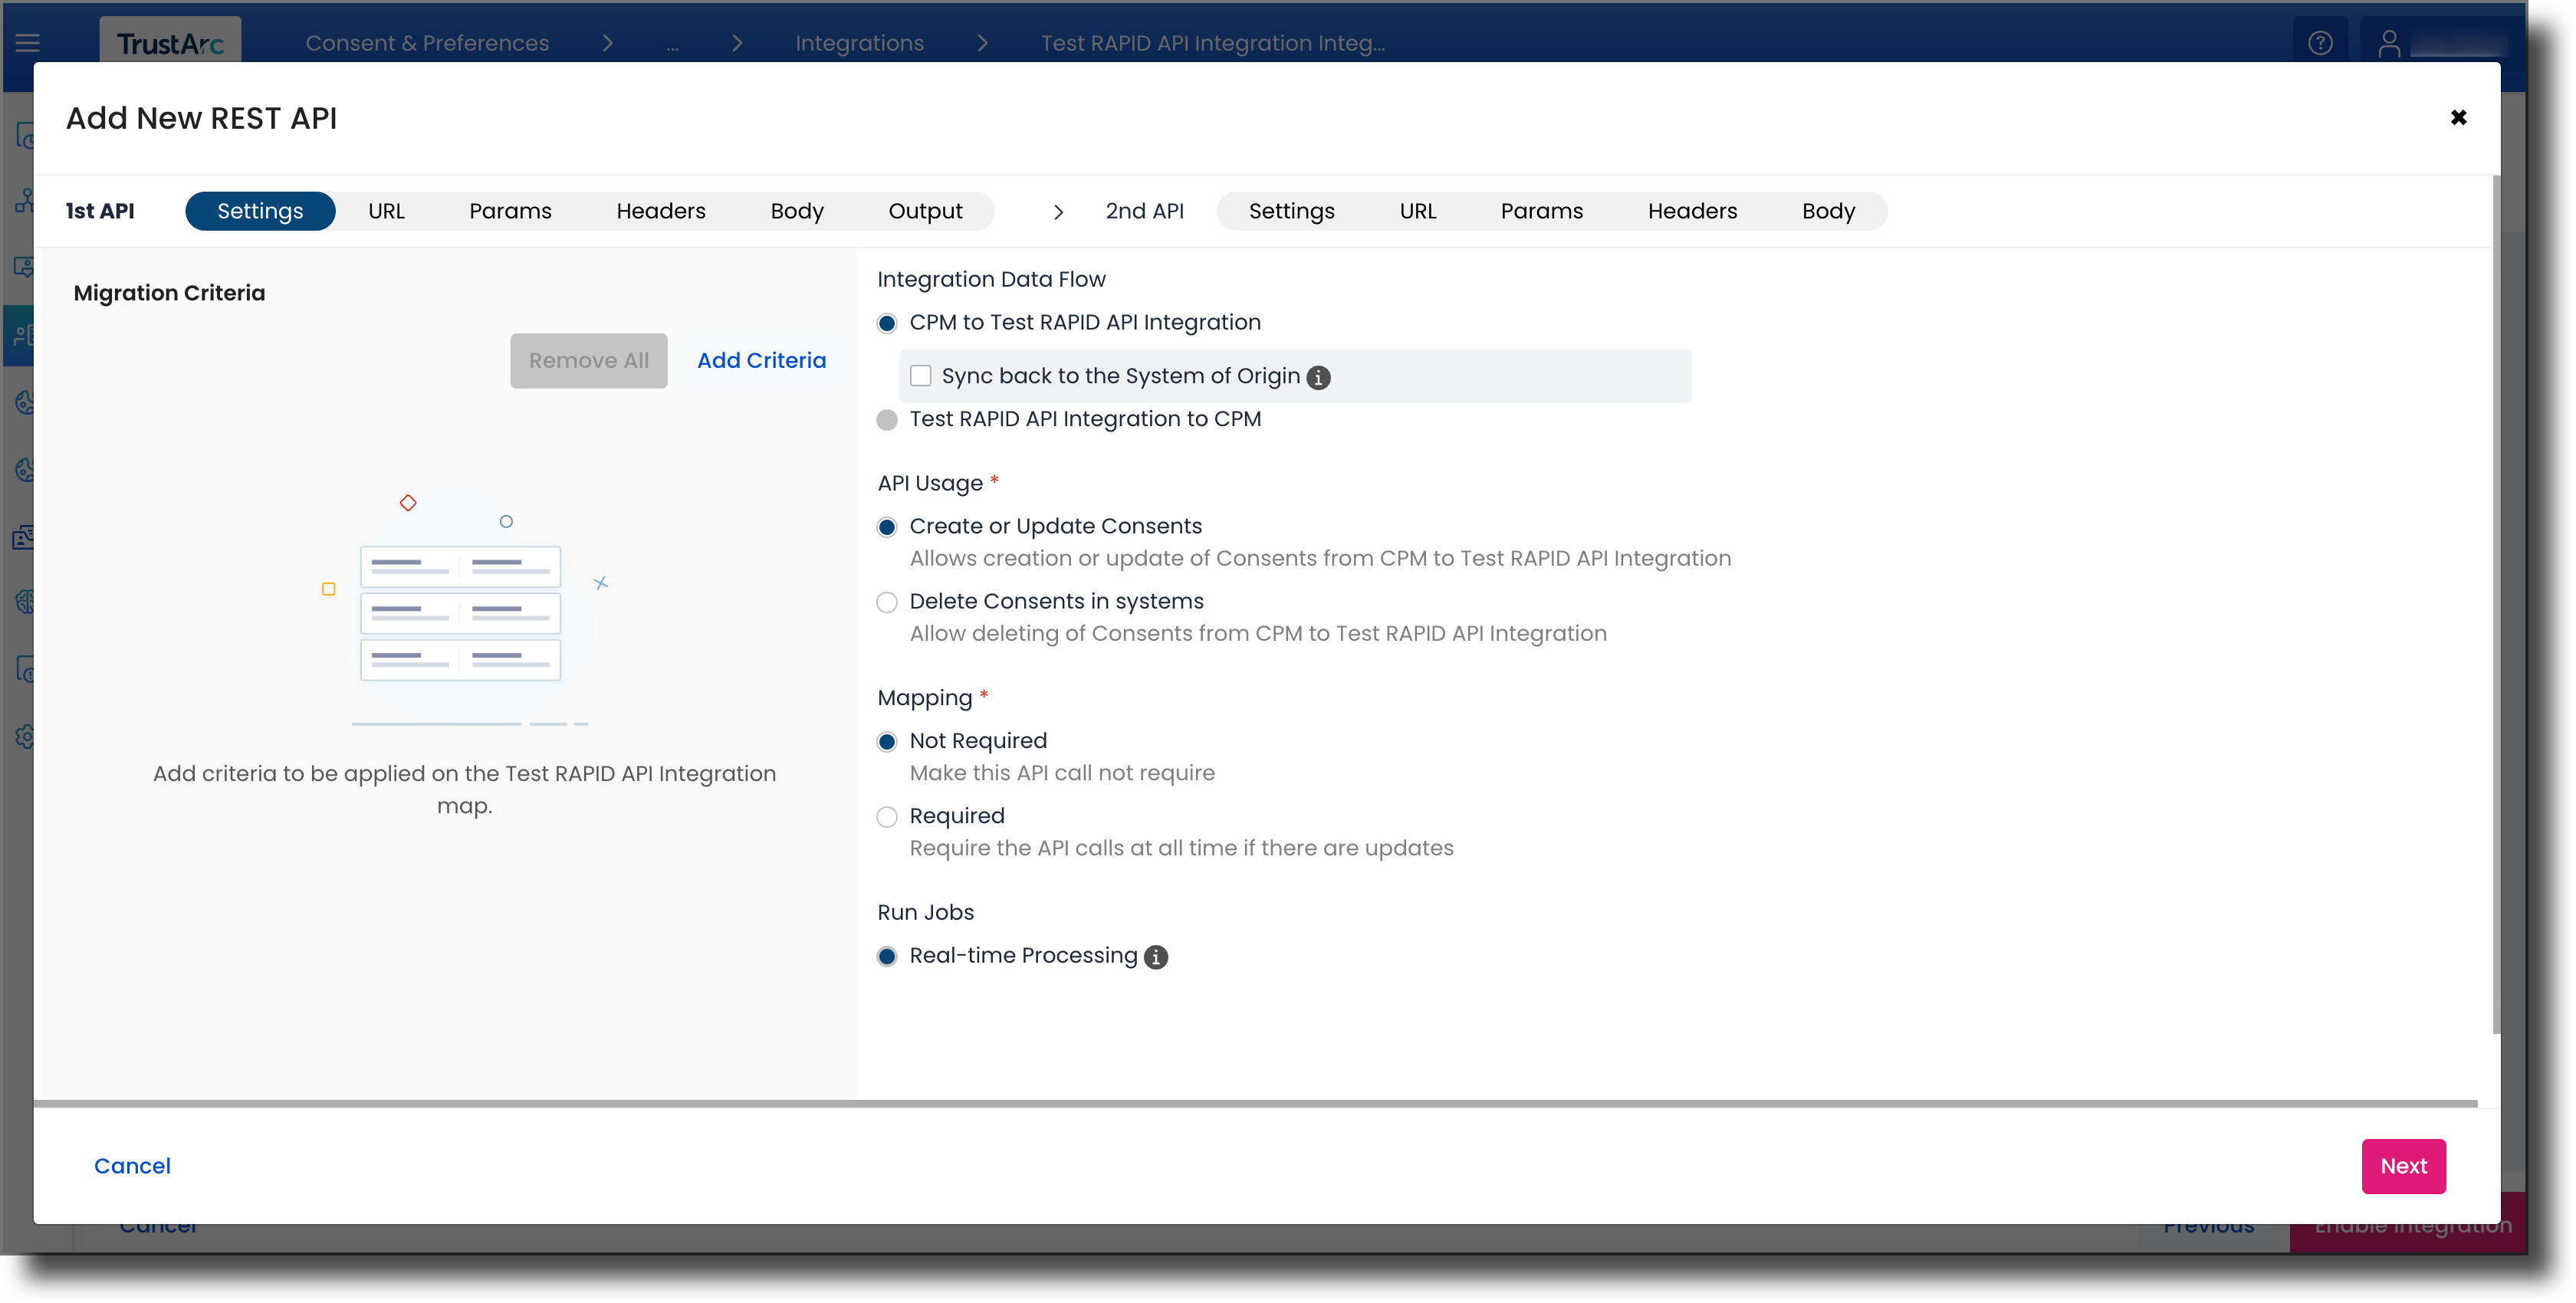Open the Integrations breadcrumb

859,43
